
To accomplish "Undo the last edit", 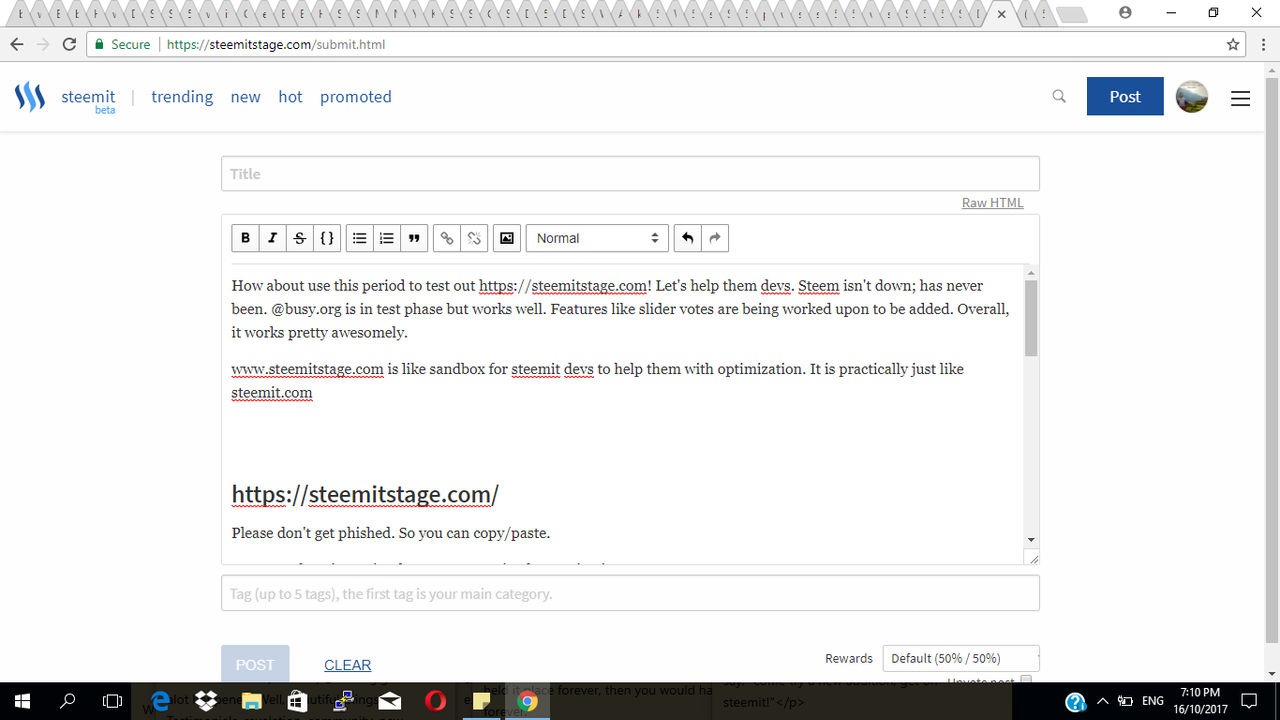I will pyautogui.click(x=687, y=238).
